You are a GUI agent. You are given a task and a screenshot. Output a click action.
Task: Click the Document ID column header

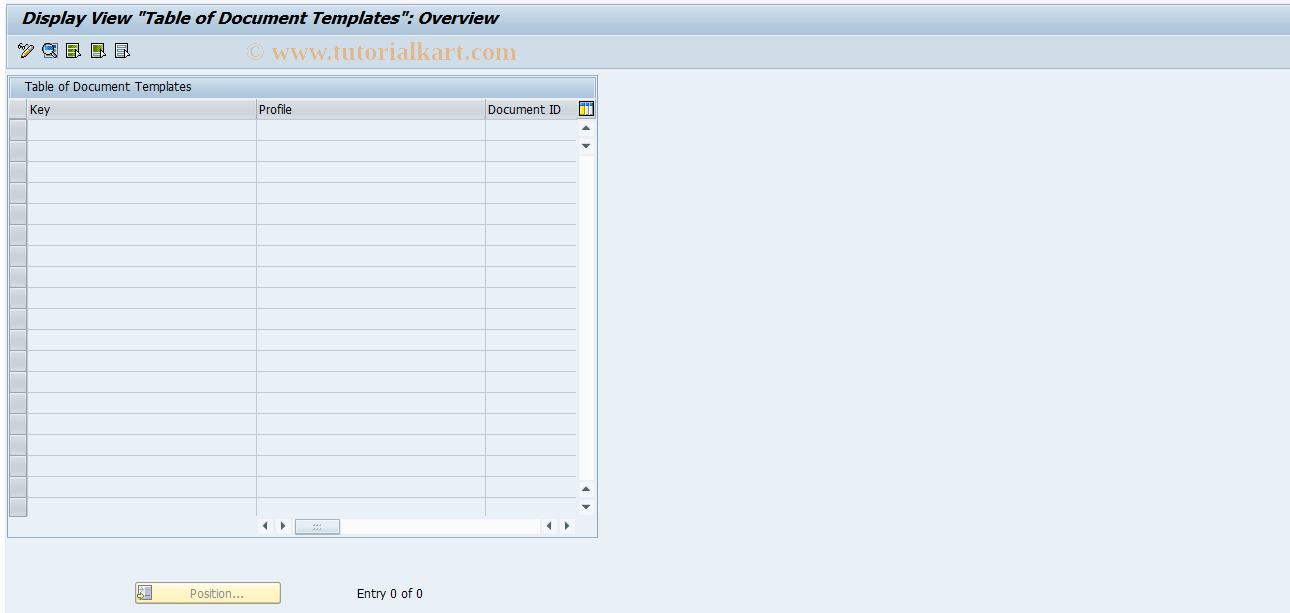pyautogui.click(x=531, y=110)
